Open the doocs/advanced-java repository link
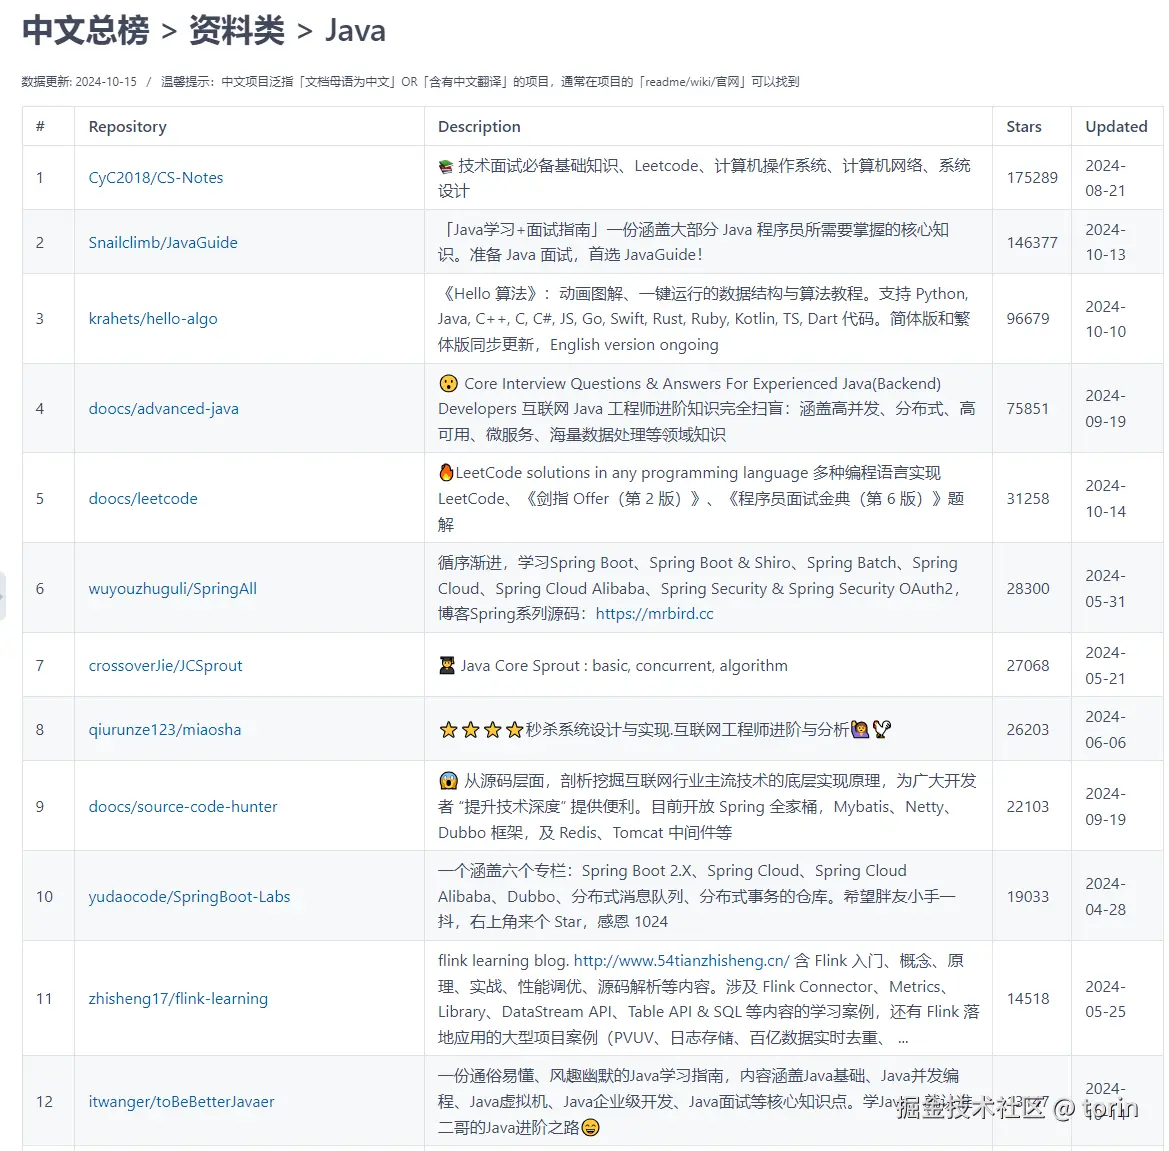 [x=164, y=409]
